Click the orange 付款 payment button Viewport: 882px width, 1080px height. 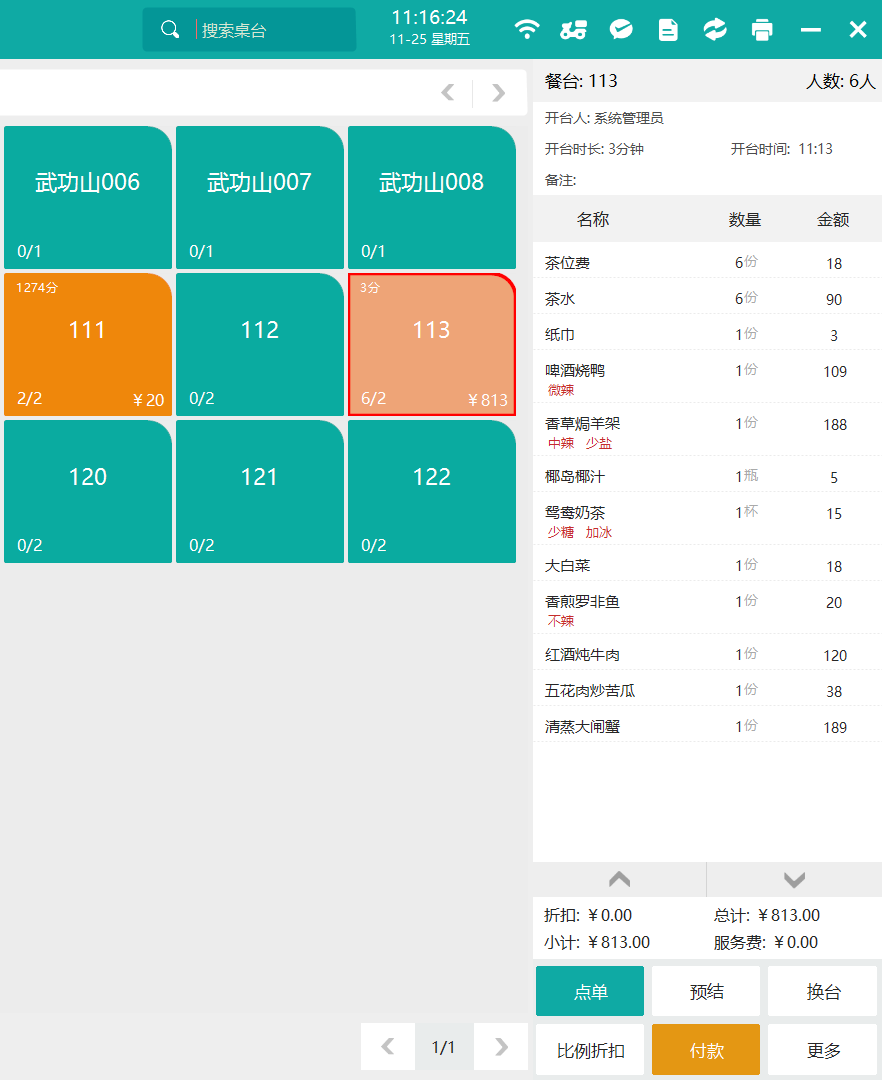click(x=706, y=1050)
